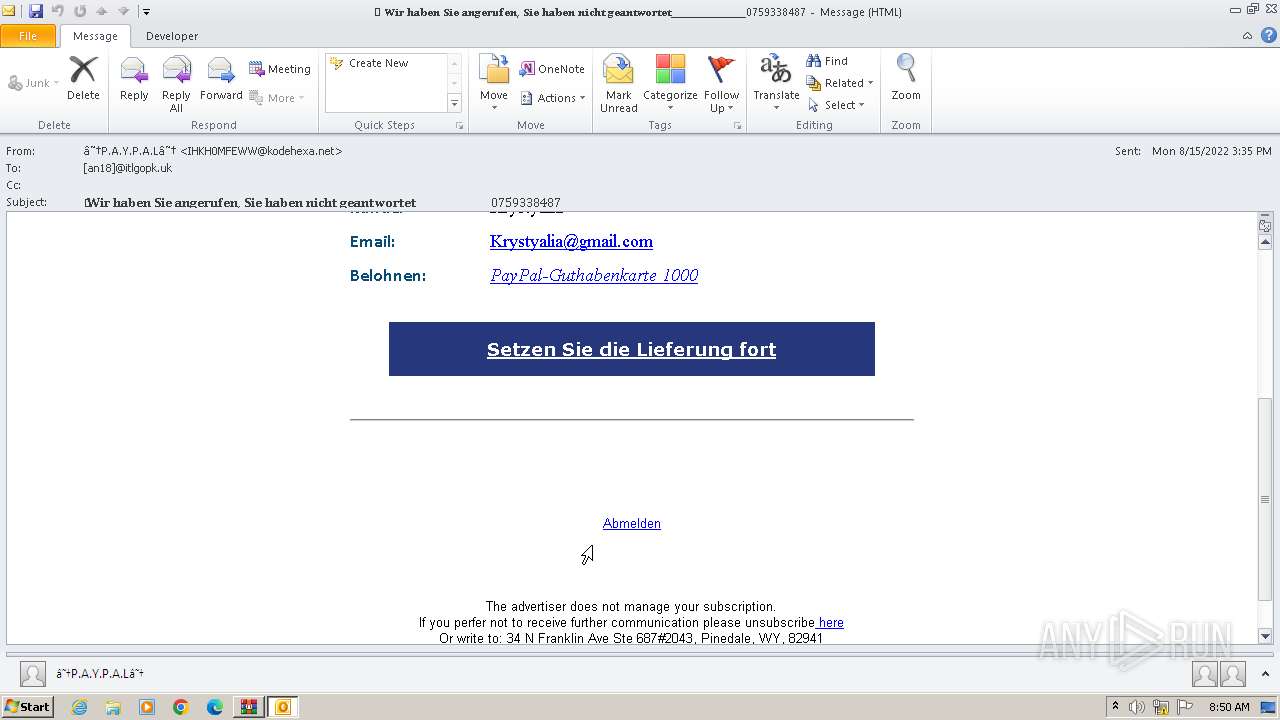Open the Categorize color squares
The height and width of the screenshot is (720, 1280).
(670, 70)
